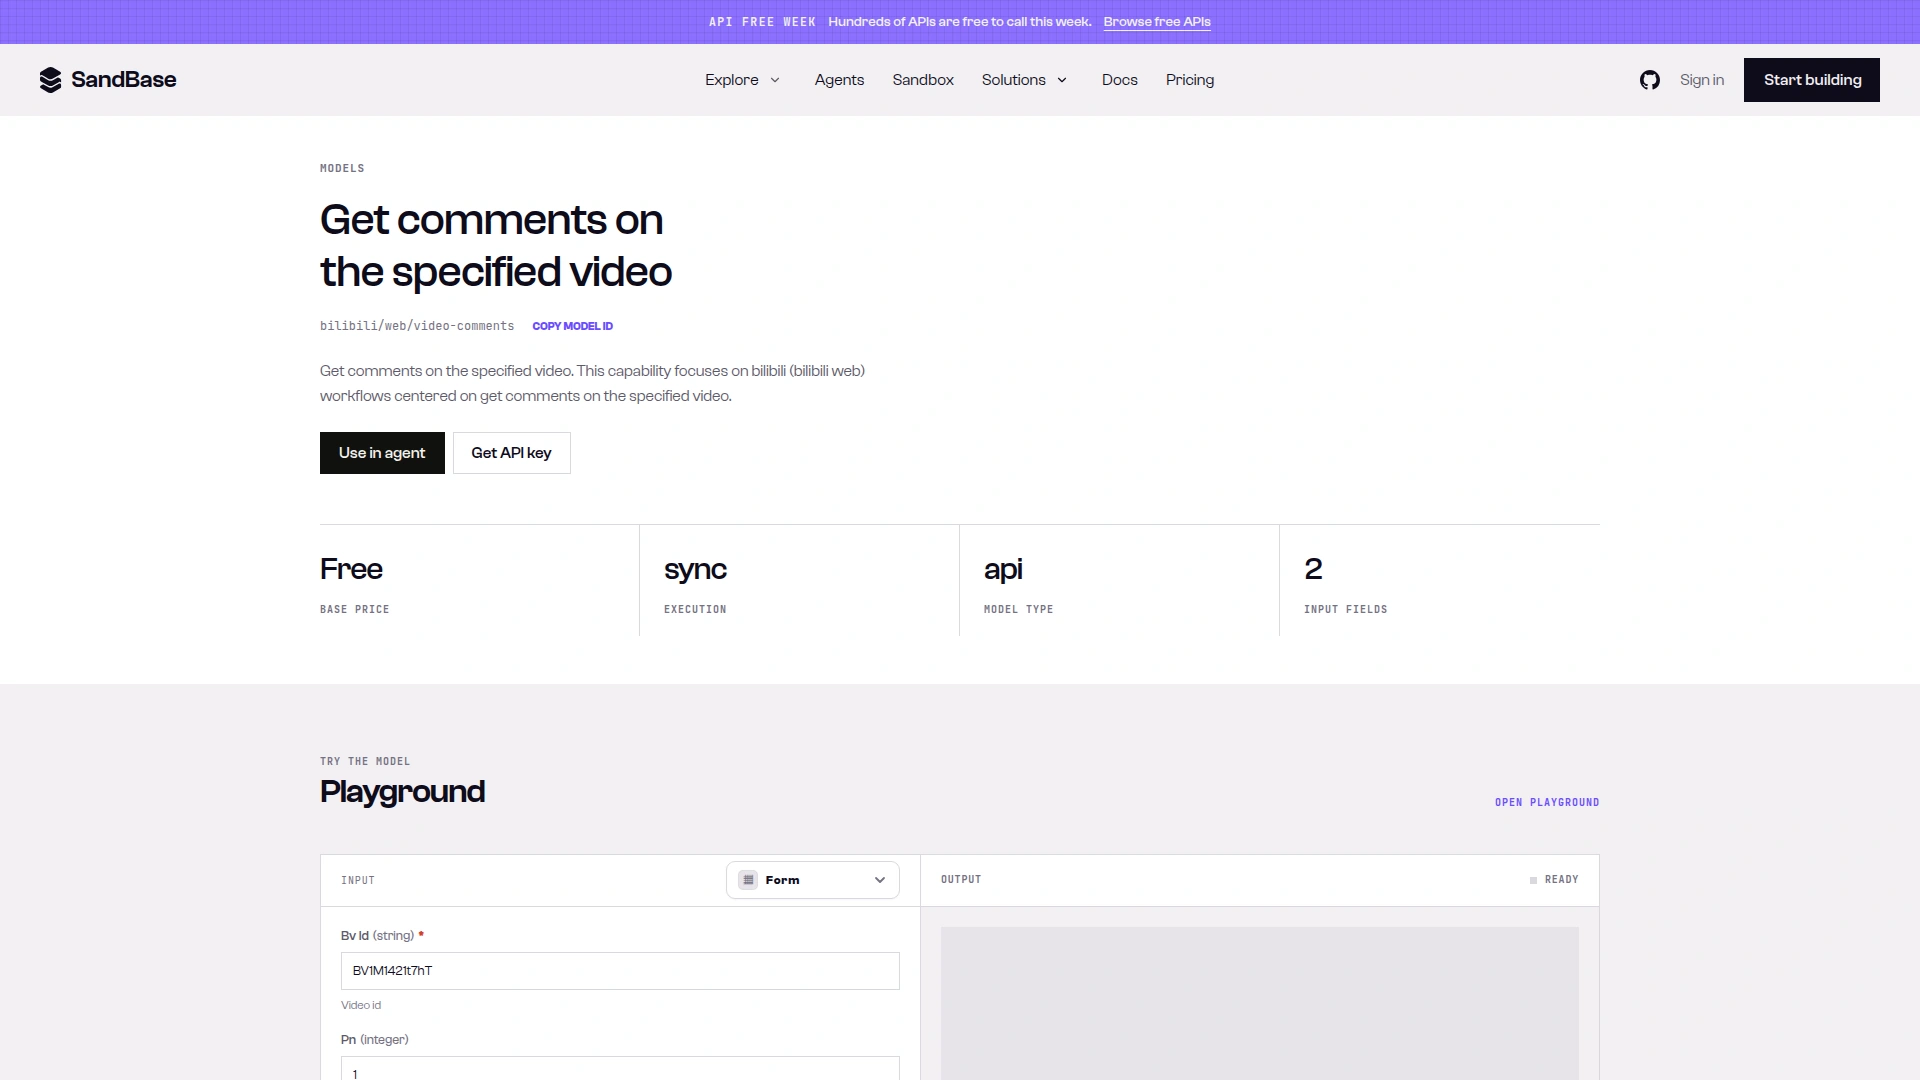Click the READY status indicator
Image resolution: width=1920 pixels, height=1080 pixels.
(x=1554, y=880)
